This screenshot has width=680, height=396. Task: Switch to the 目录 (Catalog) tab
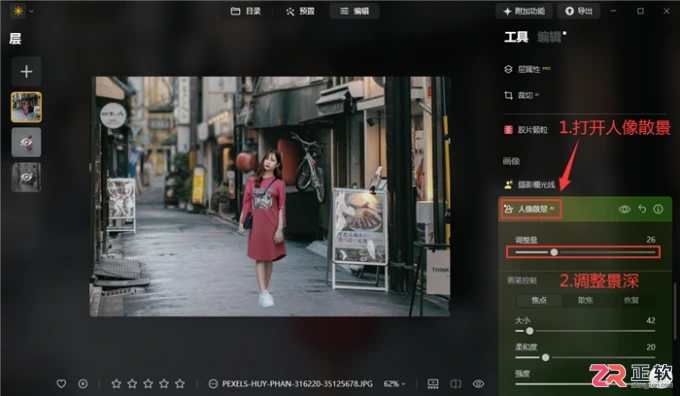(245, 11)
